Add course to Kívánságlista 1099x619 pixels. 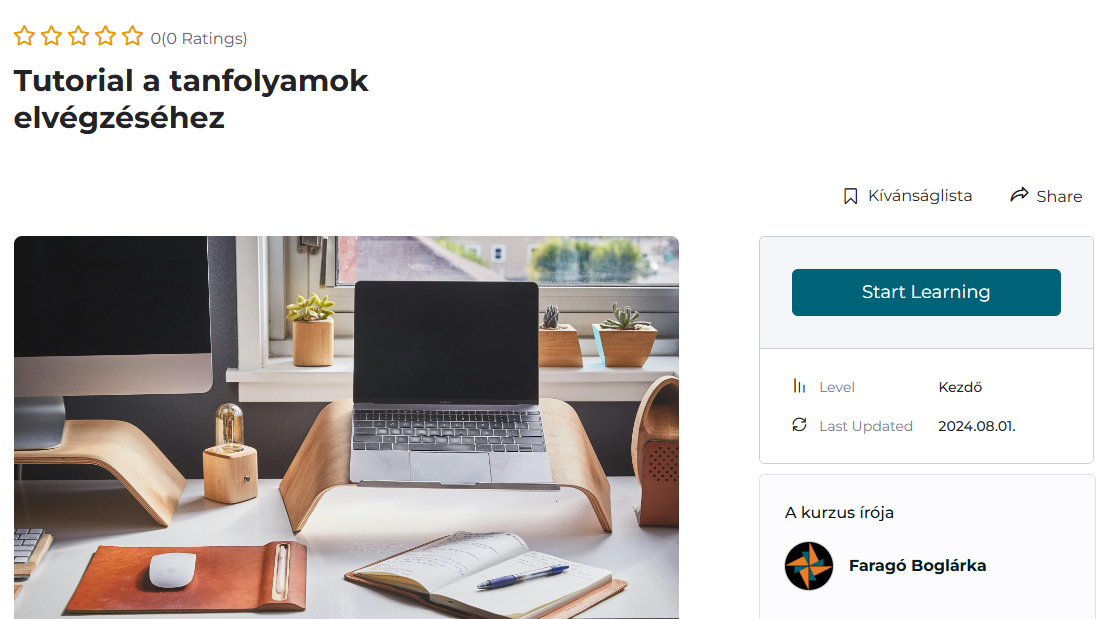pos(920,196)
